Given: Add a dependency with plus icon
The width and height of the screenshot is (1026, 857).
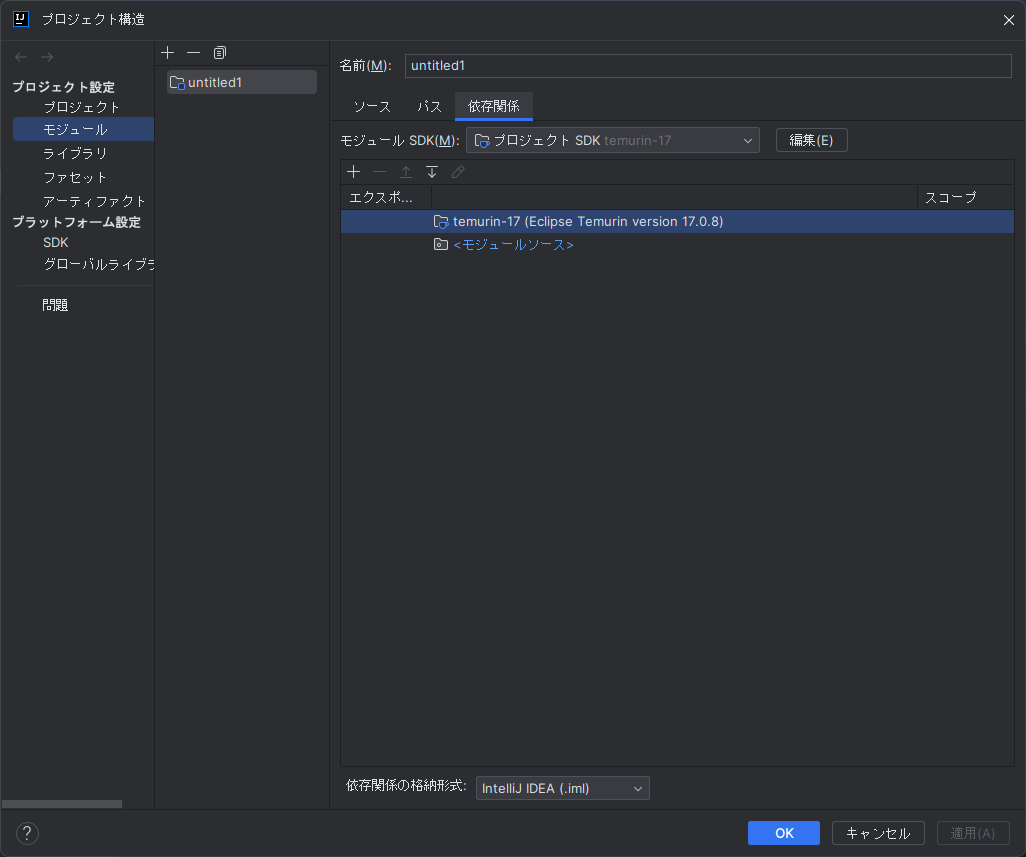Looking at the screenshot, I should click(354, 171).
